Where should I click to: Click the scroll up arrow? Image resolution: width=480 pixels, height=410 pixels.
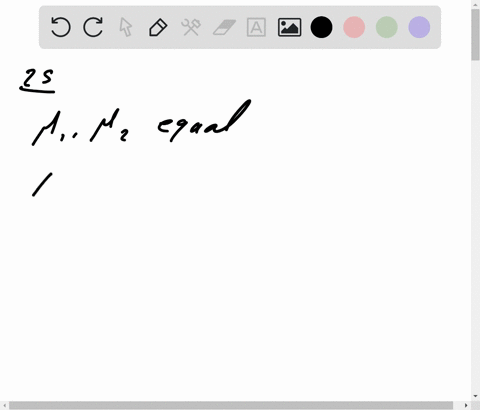coord(475,4)
